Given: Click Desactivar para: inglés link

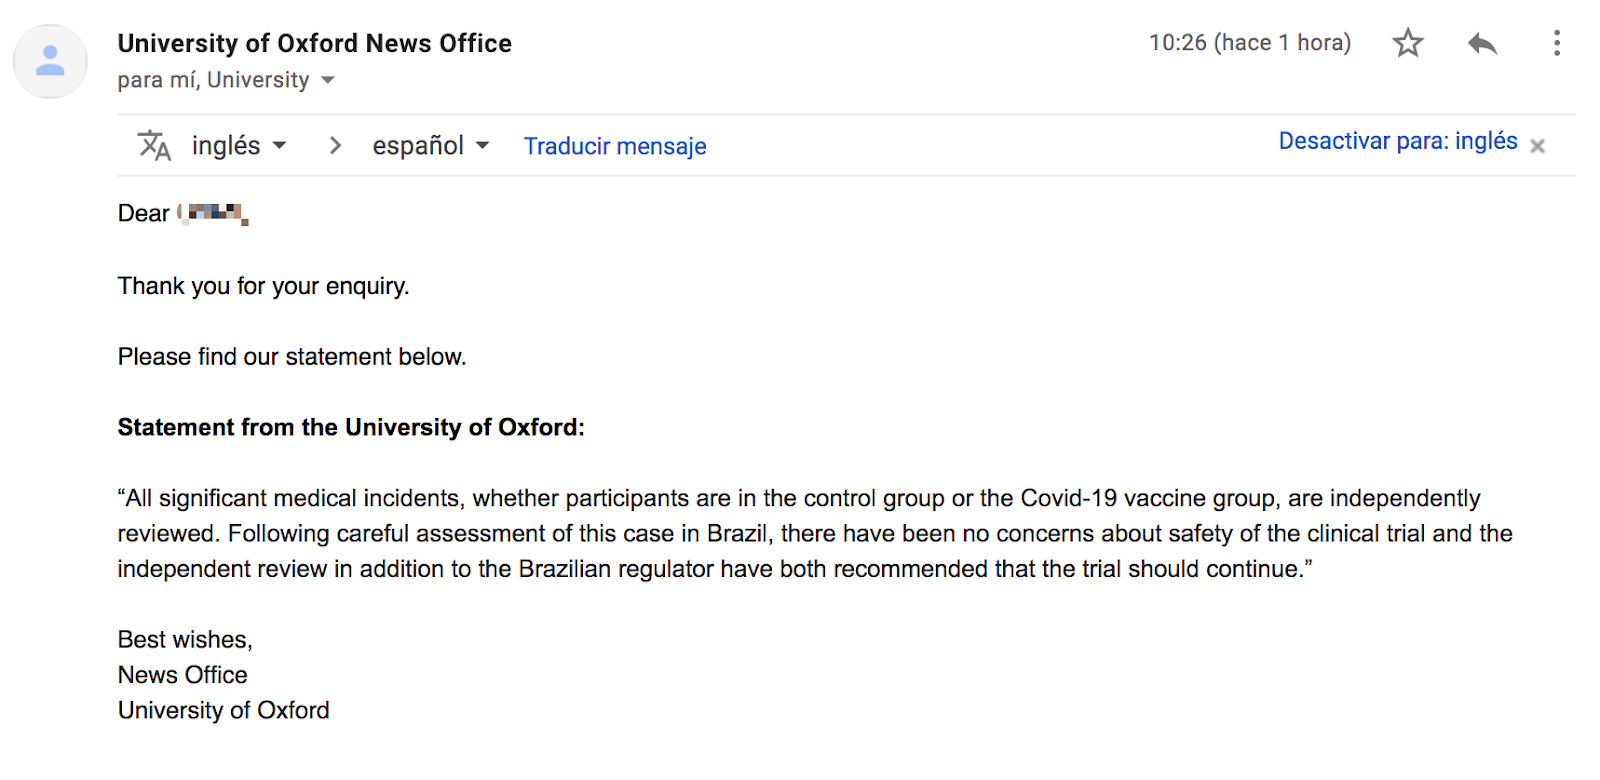Looking at the screenshot, I should (x=1398, y=141).
